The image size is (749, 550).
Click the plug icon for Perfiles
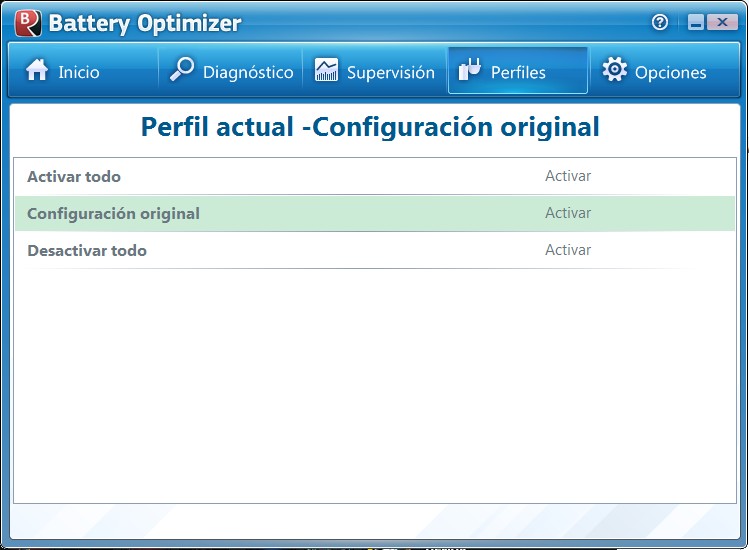[470, 69]
